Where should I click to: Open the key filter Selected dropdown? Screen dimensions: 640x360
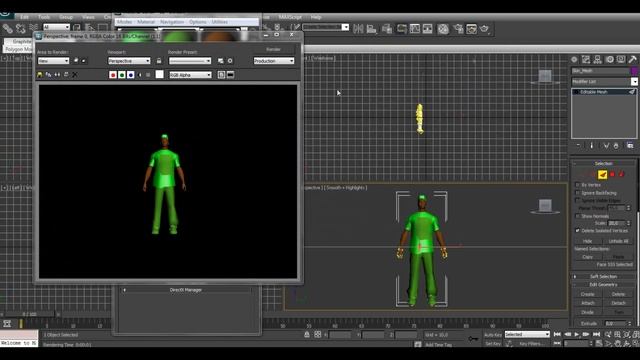527,334
